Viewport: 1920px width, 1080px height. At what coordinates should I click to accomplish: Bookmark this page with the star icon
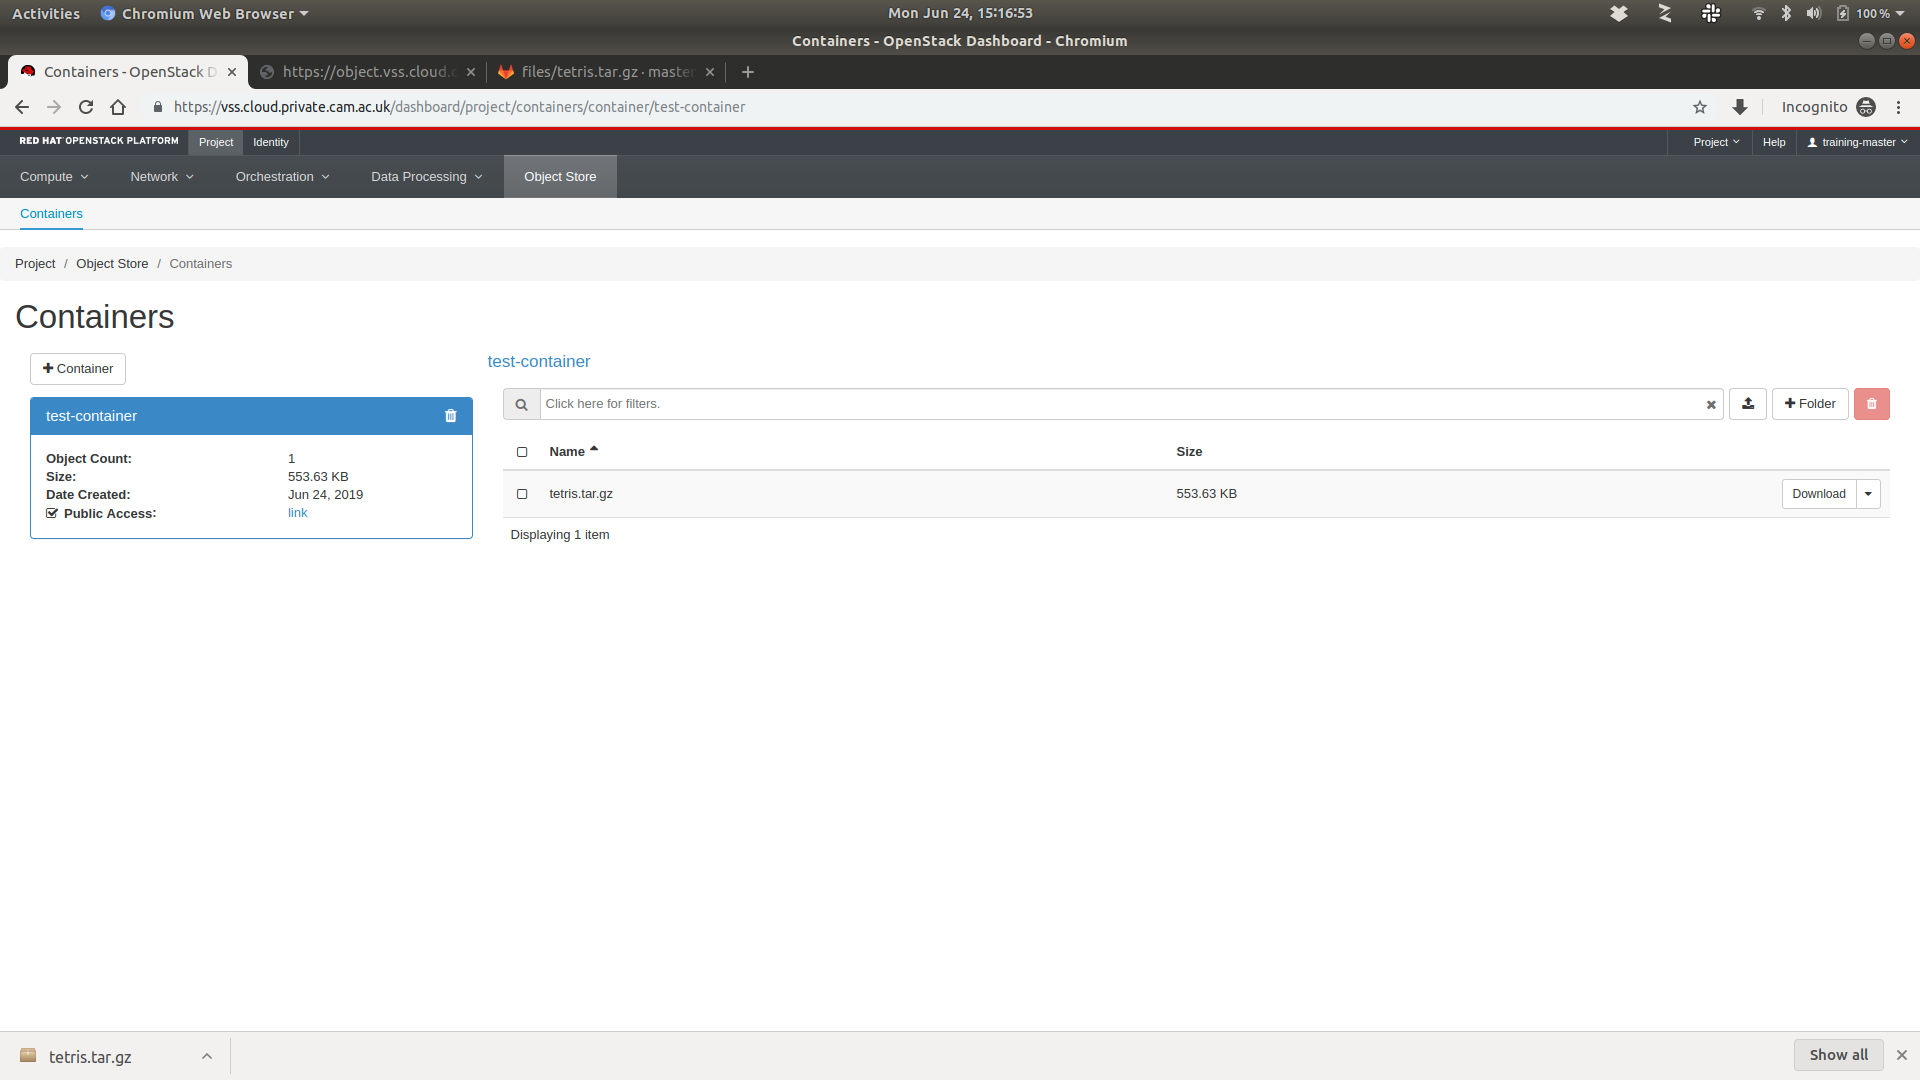click(x=1699, y=107)
